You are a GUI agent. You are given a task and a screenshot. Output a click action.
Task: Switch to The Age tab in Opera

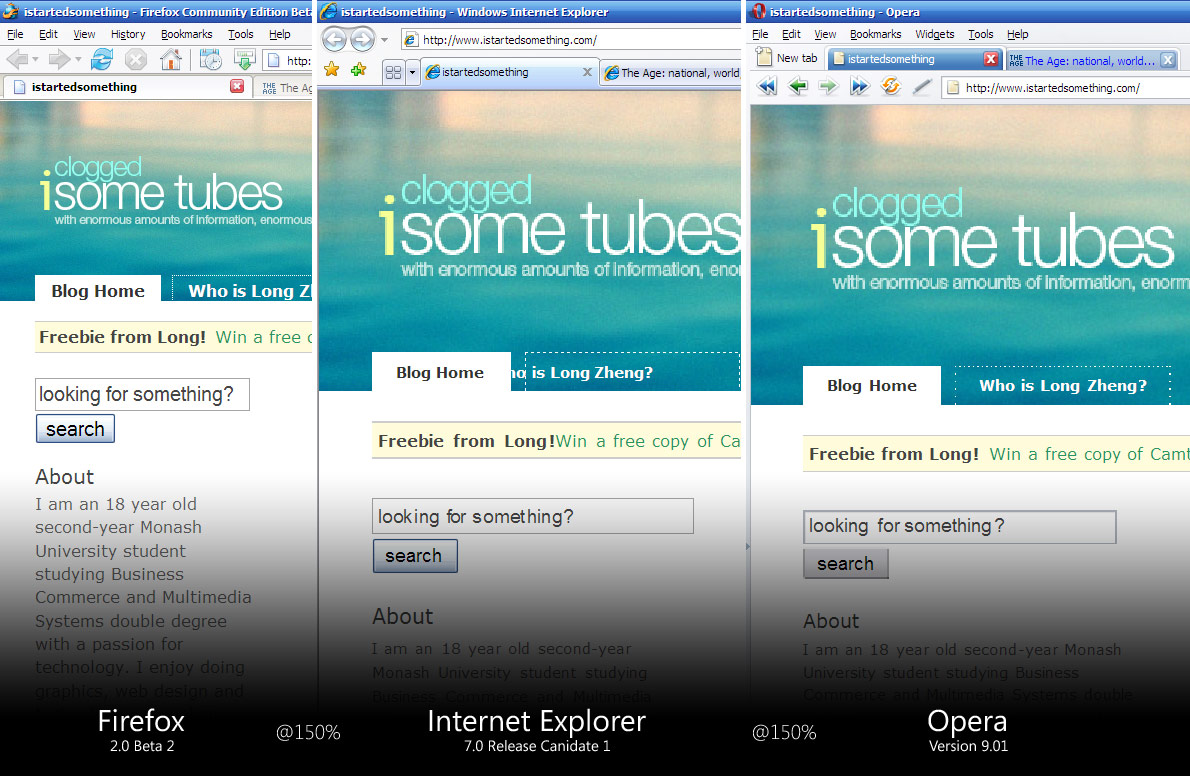click(x=1082, y=60)
